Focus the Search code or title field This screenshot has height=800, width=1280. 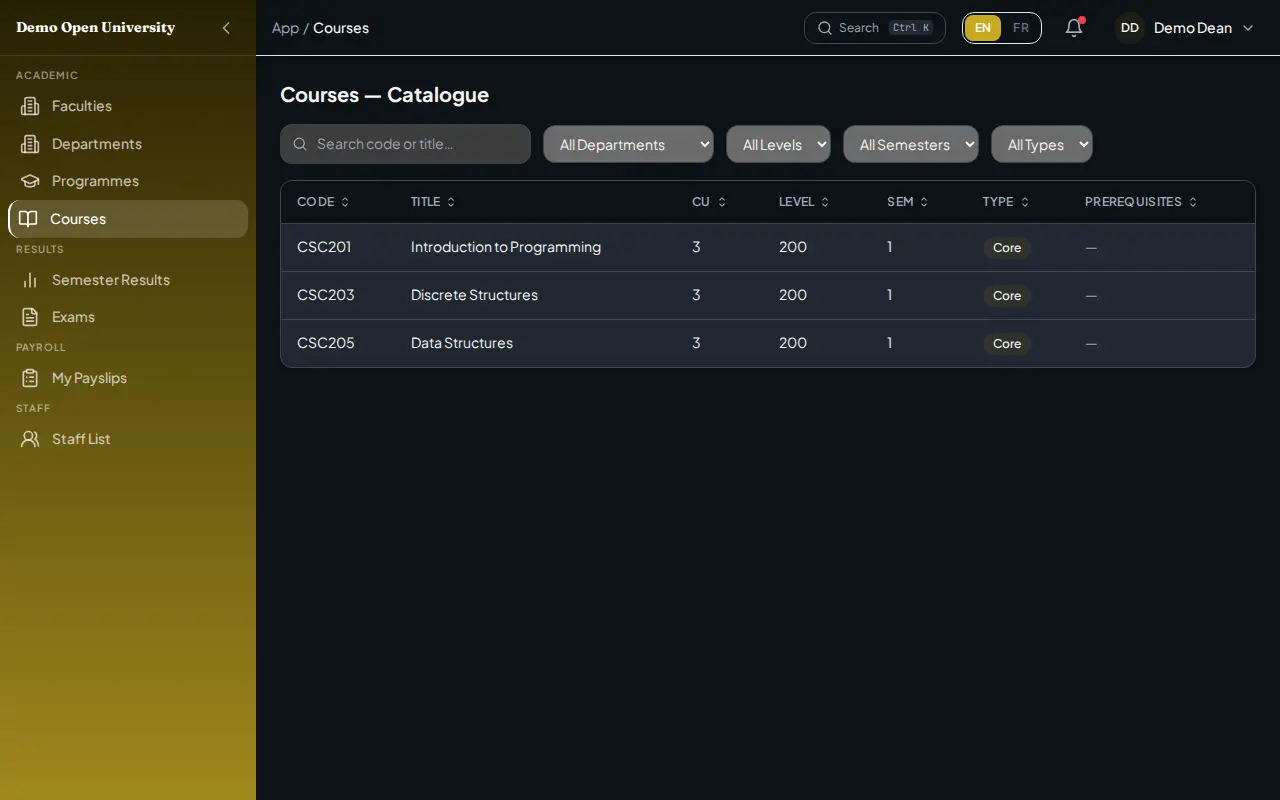tap(405, 144)
